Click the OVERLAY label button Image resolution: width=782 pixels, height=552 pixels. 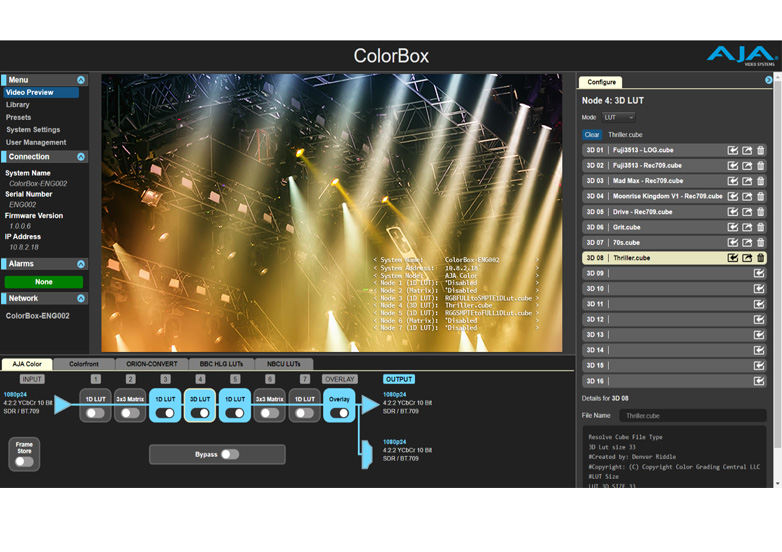(x=340, y=379)
